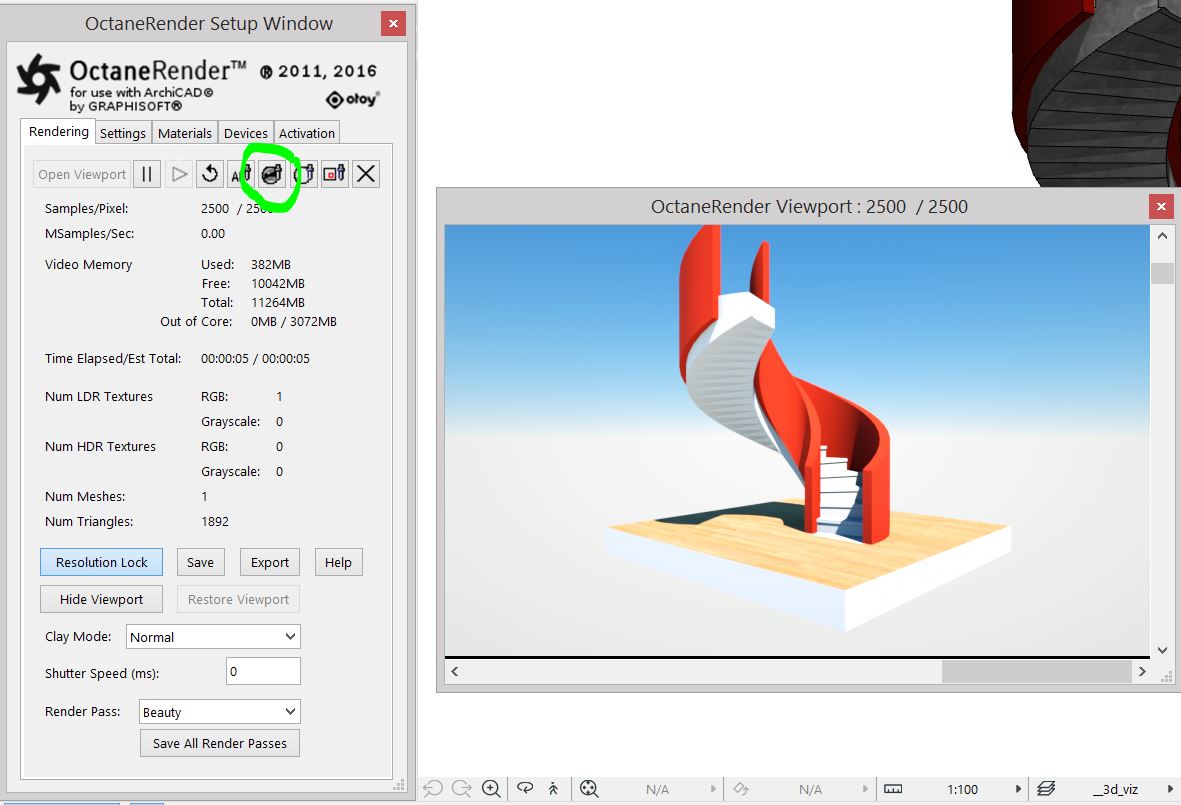The width and height of the screenshot is (1181, 805).
Task: Click the viewport vertical scrollbar thumb
Action: (1162, 273)
